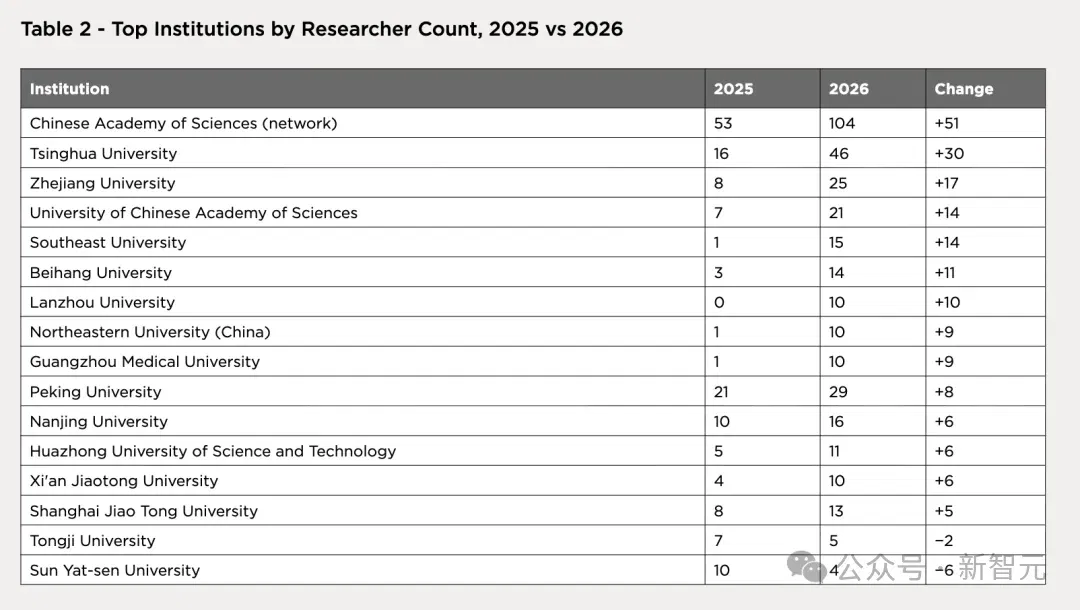The height and width of the screenshot is (610, 1080).
Task: Click Peking University's 2026 value '29'
Action: pos(838,392)
